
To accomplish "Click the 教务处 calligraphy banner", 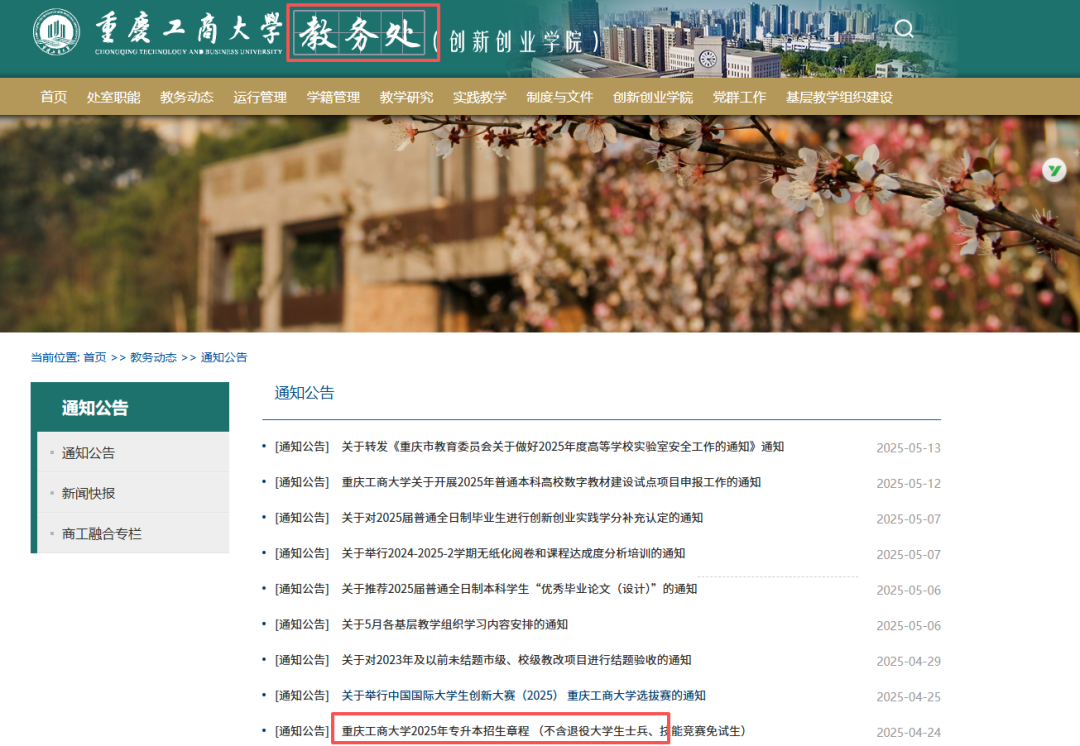I will click(x=362, y=30).
